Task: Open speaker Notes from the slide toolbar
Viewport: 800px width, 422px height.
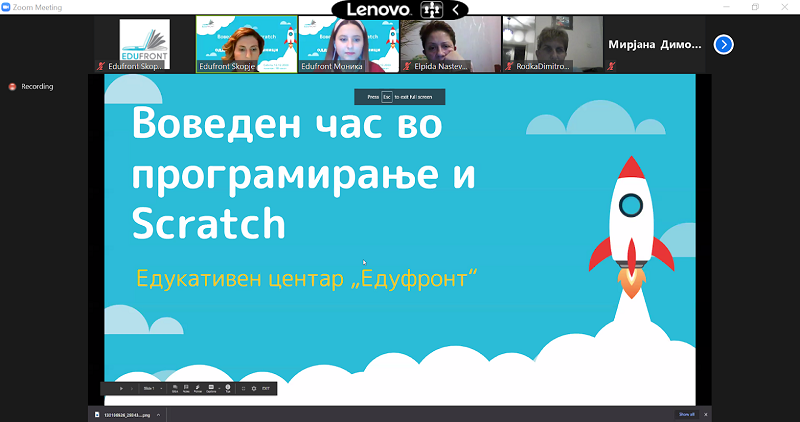Action: pos(187,388)
